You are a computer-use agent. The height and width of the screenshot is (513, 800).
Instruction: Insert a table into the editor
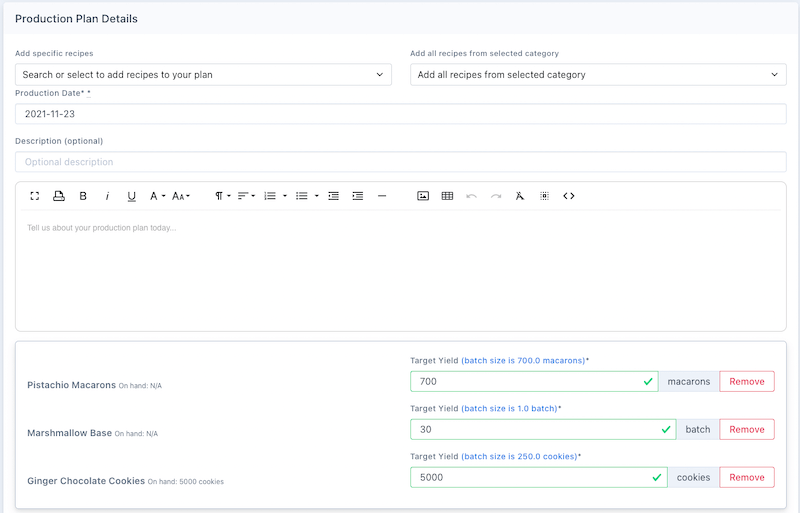tap(447, 196)
